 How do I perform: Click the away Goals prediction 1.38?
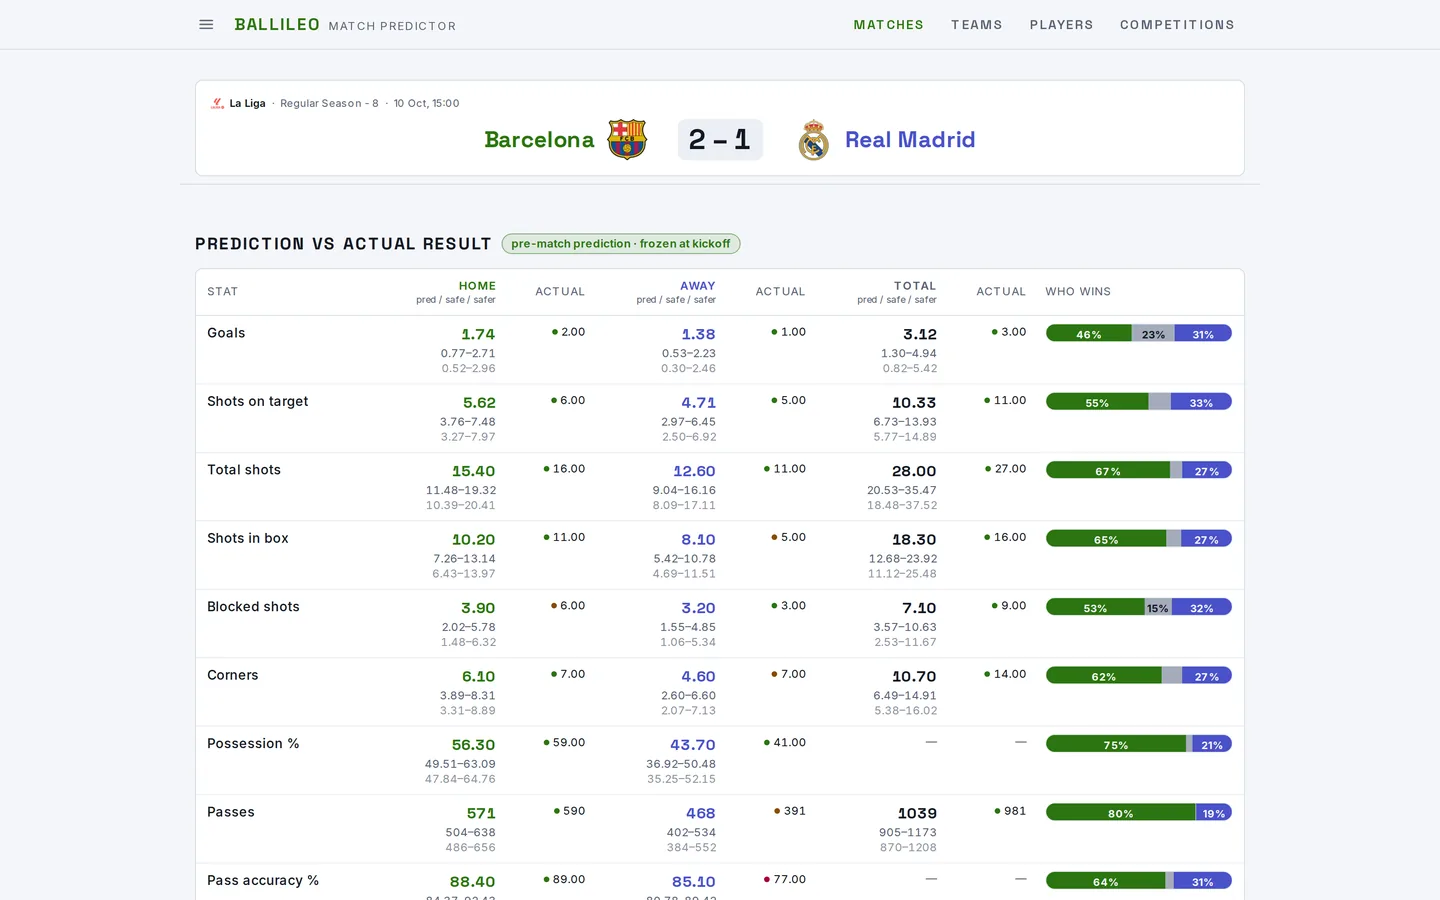coord(698,335)
